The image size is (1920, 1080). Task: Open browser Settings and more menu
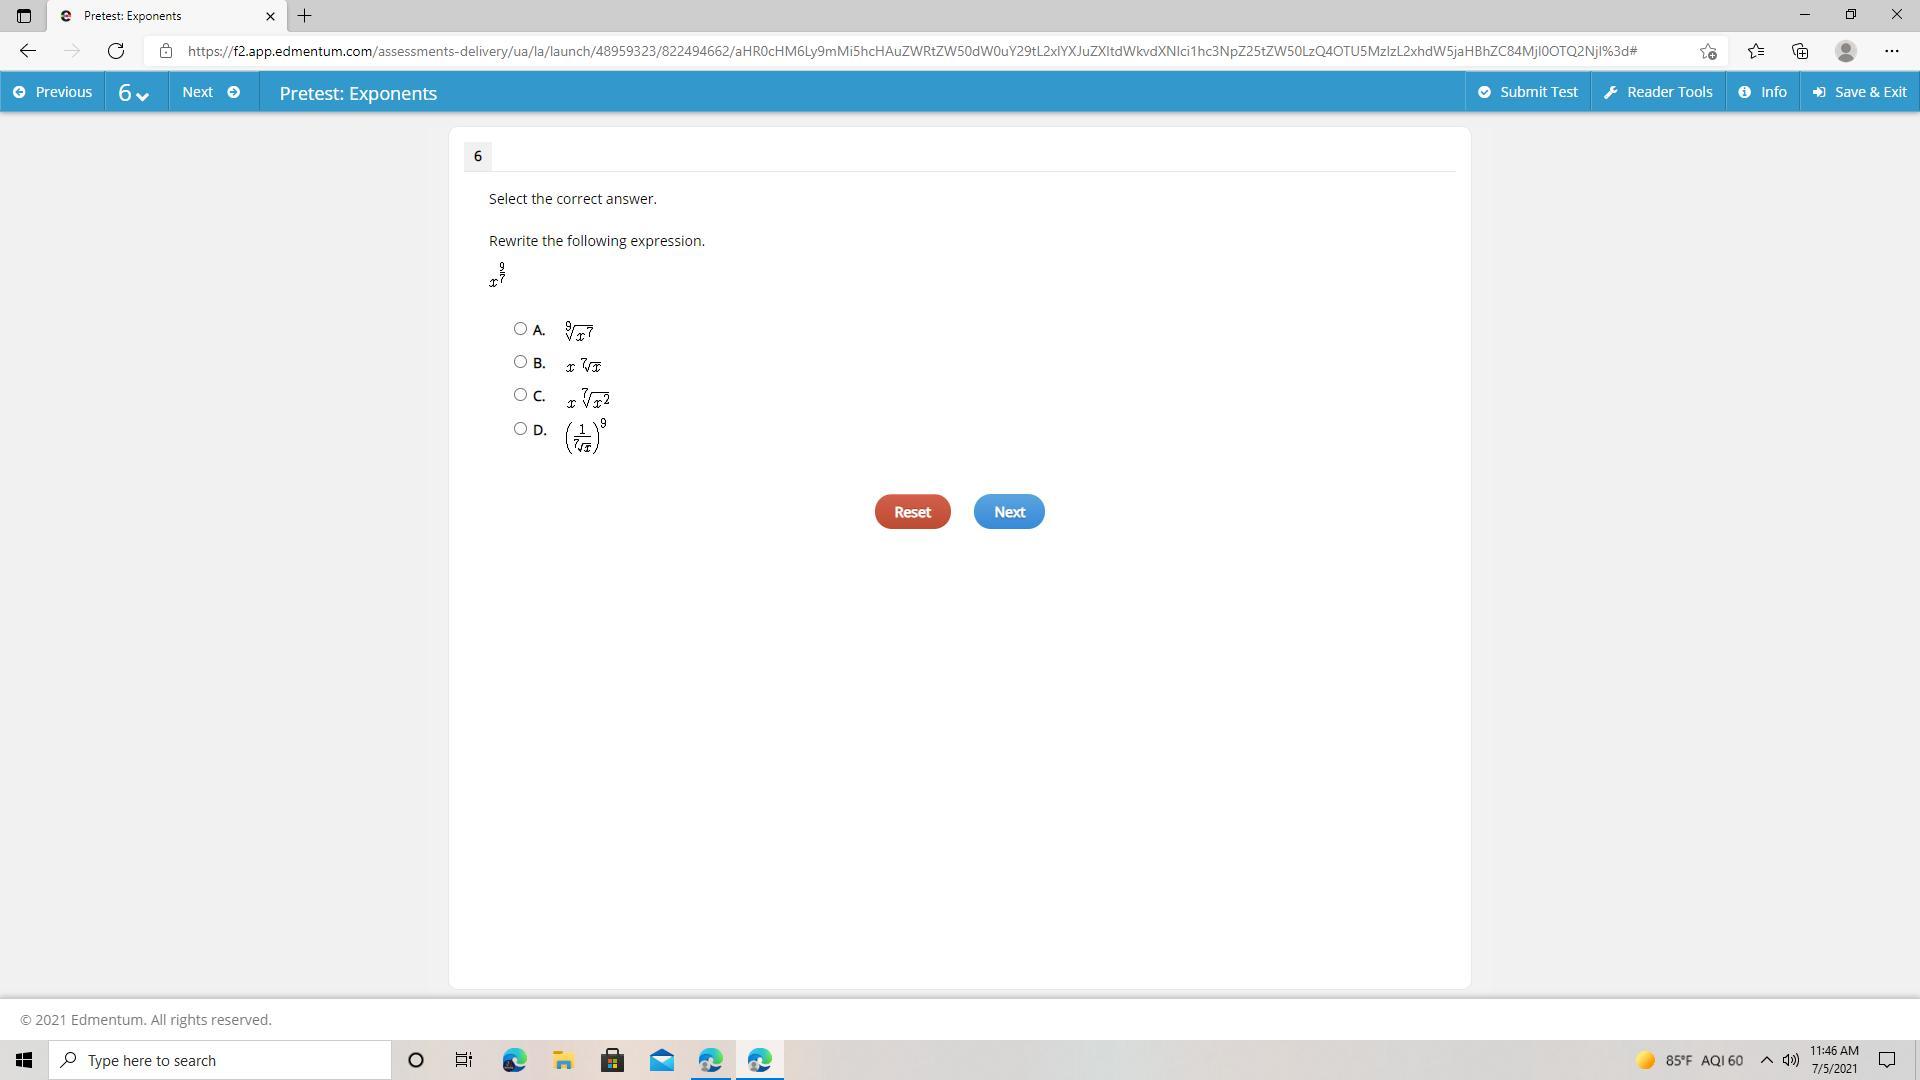1891,51
